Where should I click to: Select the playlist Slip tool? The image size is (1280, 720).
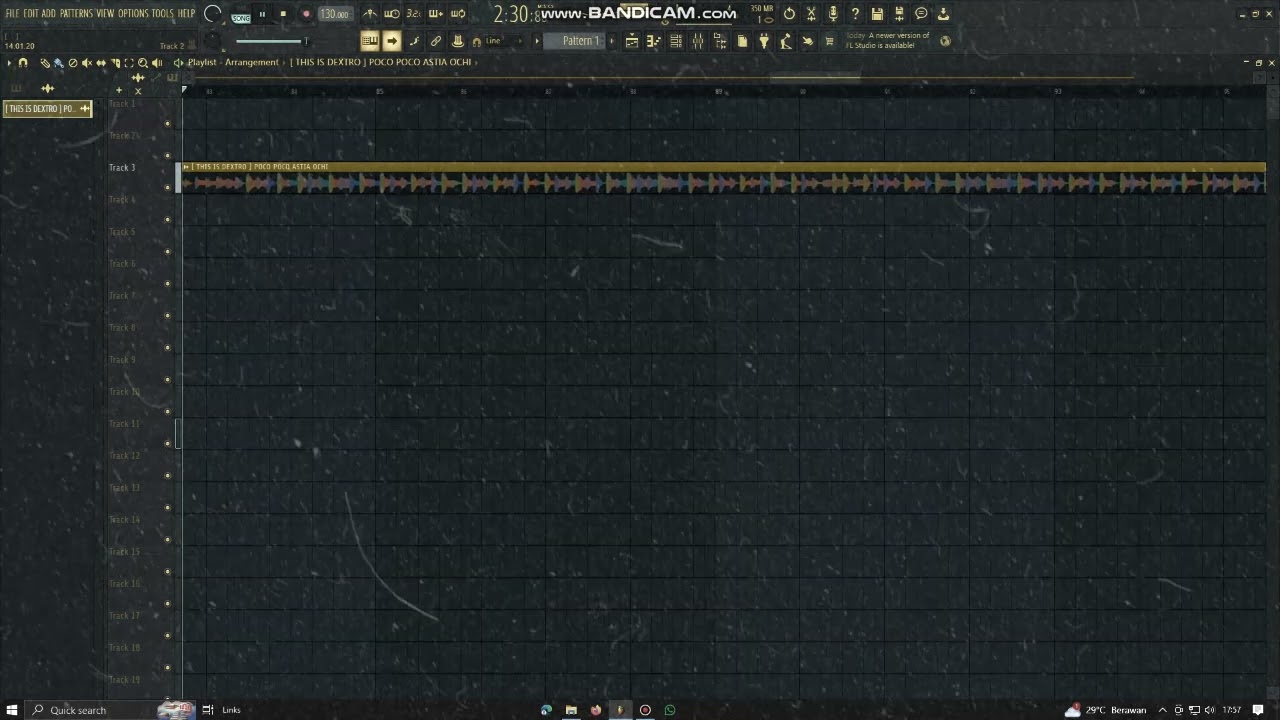pyautogui.click(x=101, y=63)
